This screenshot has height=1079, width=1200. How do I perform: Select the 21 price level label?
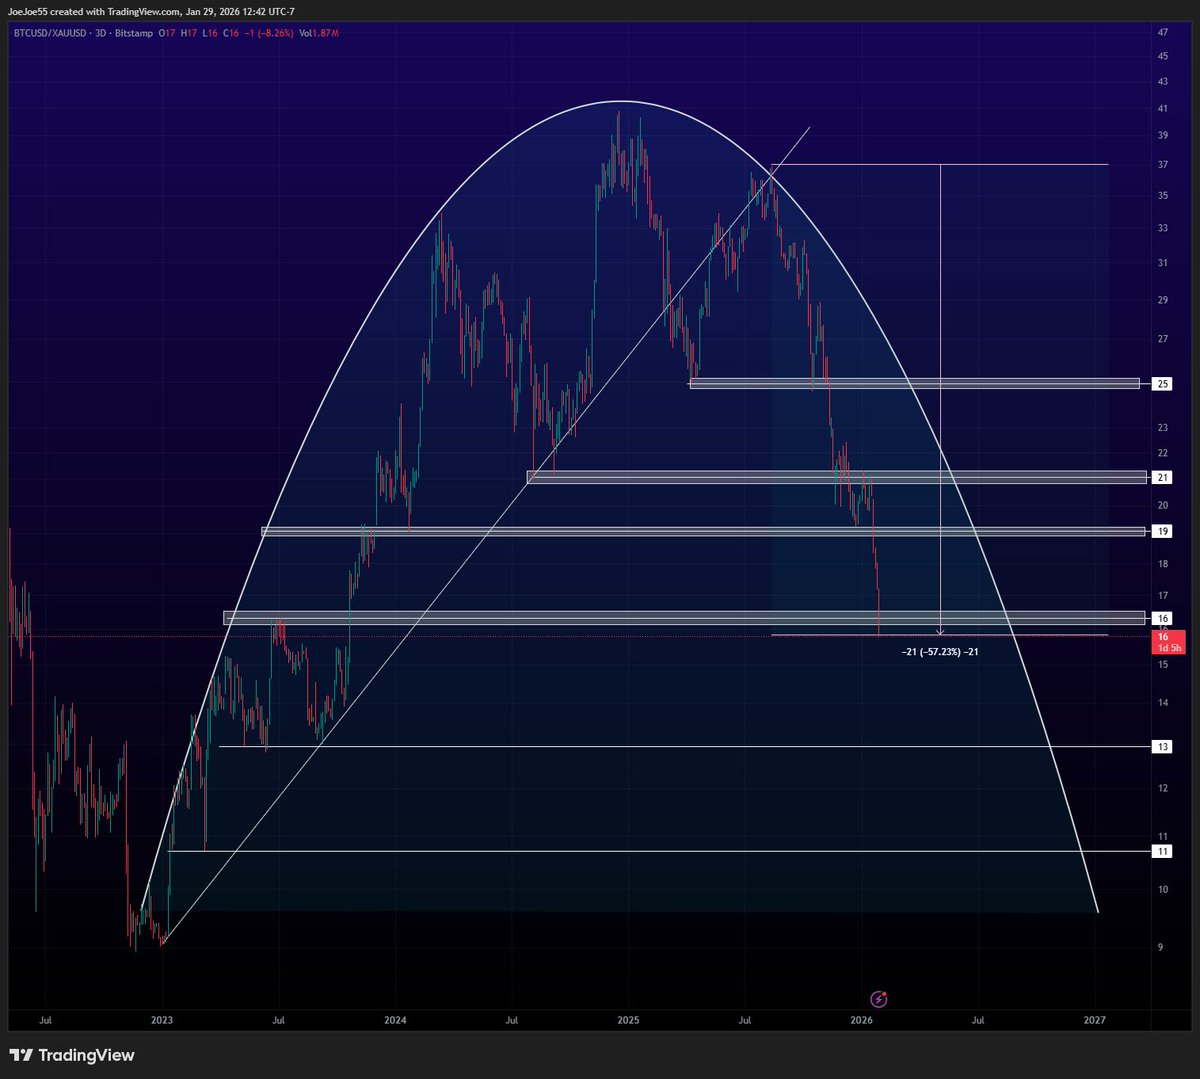point(1161,477)
